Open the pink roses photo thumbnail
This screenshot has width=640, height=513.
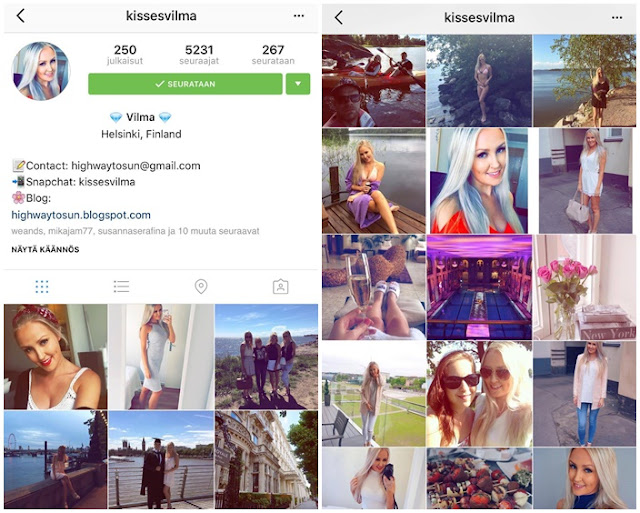tap(584, 287)
